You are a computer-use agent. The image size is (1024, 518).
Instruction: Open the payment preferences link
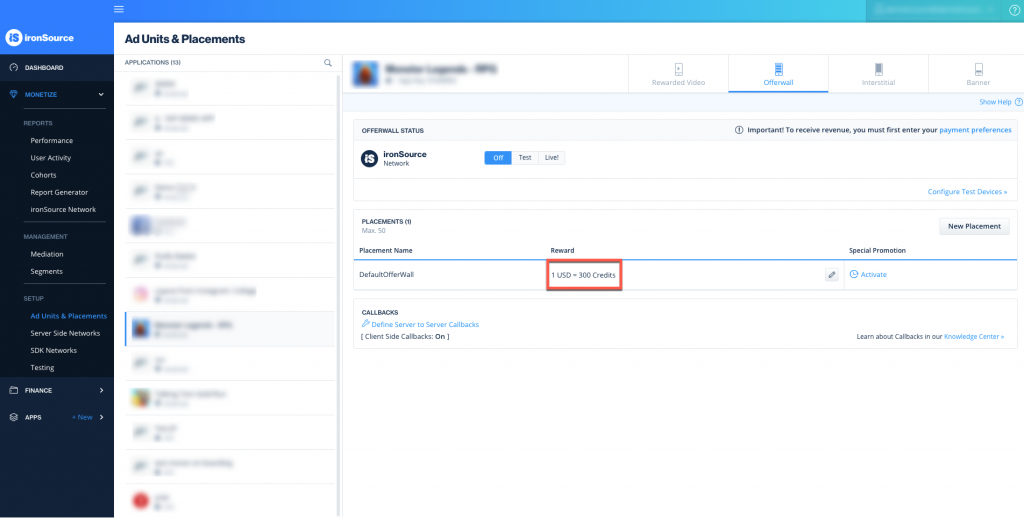(x=975, y=130)
